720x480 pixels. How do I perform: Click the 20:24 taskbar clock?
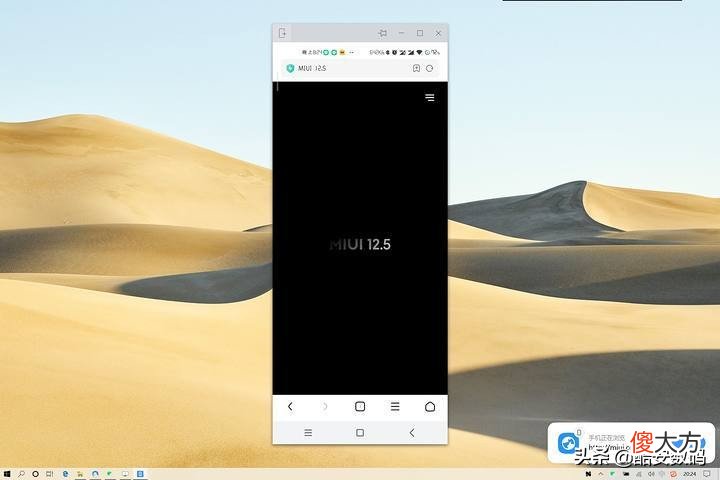click(689, 474)
